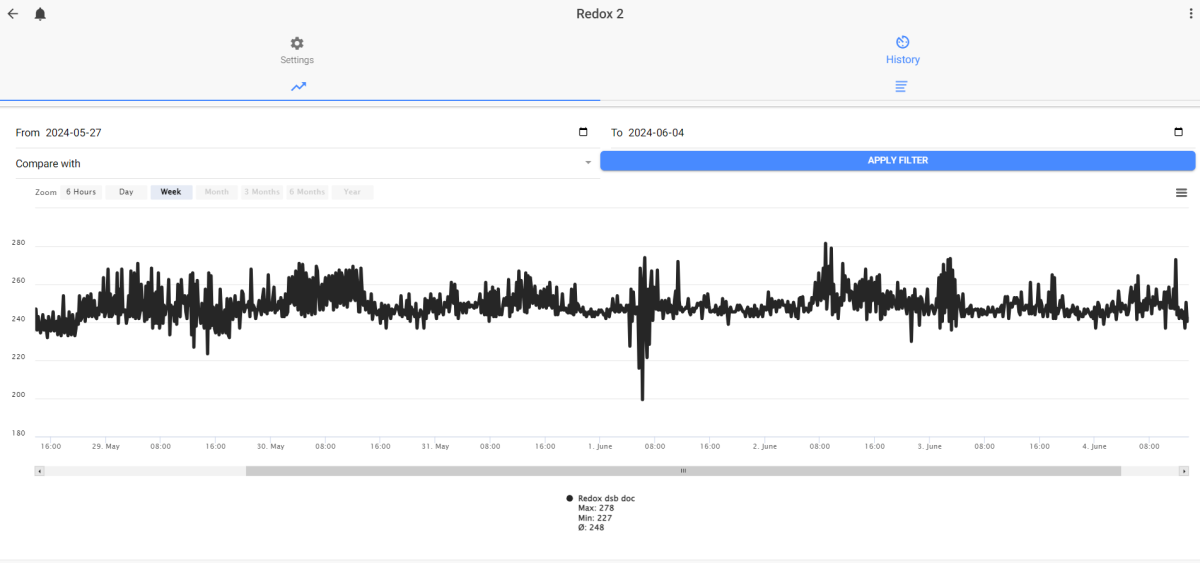Click the 200 y-axis label

coord(18,395)
